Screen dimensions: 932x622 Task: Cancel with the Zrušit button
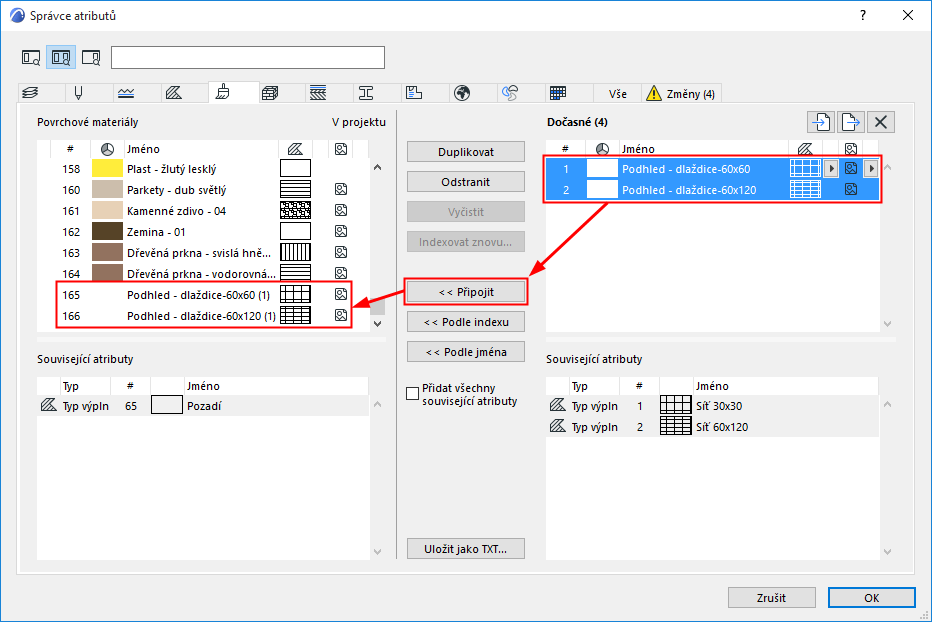point(772,598)
